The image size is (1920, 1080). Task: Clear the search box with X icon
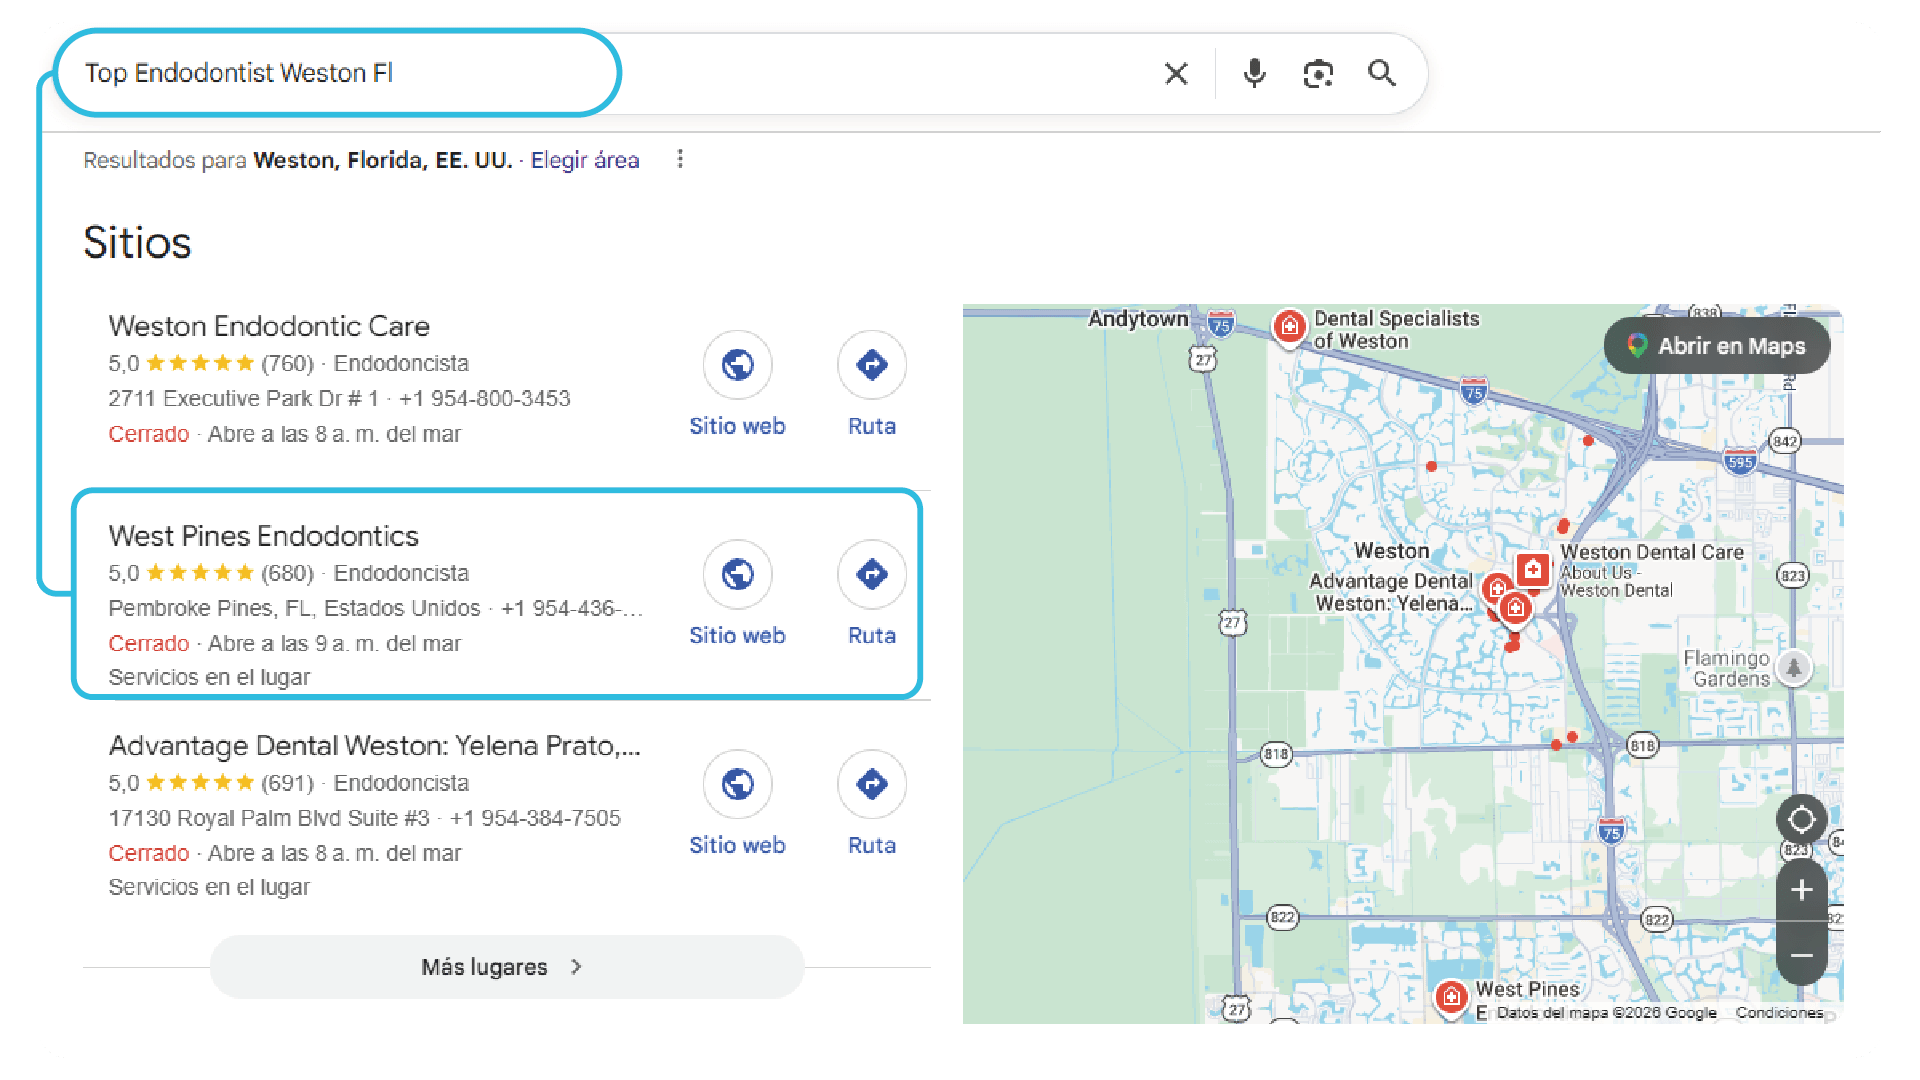pos(1176,73)
